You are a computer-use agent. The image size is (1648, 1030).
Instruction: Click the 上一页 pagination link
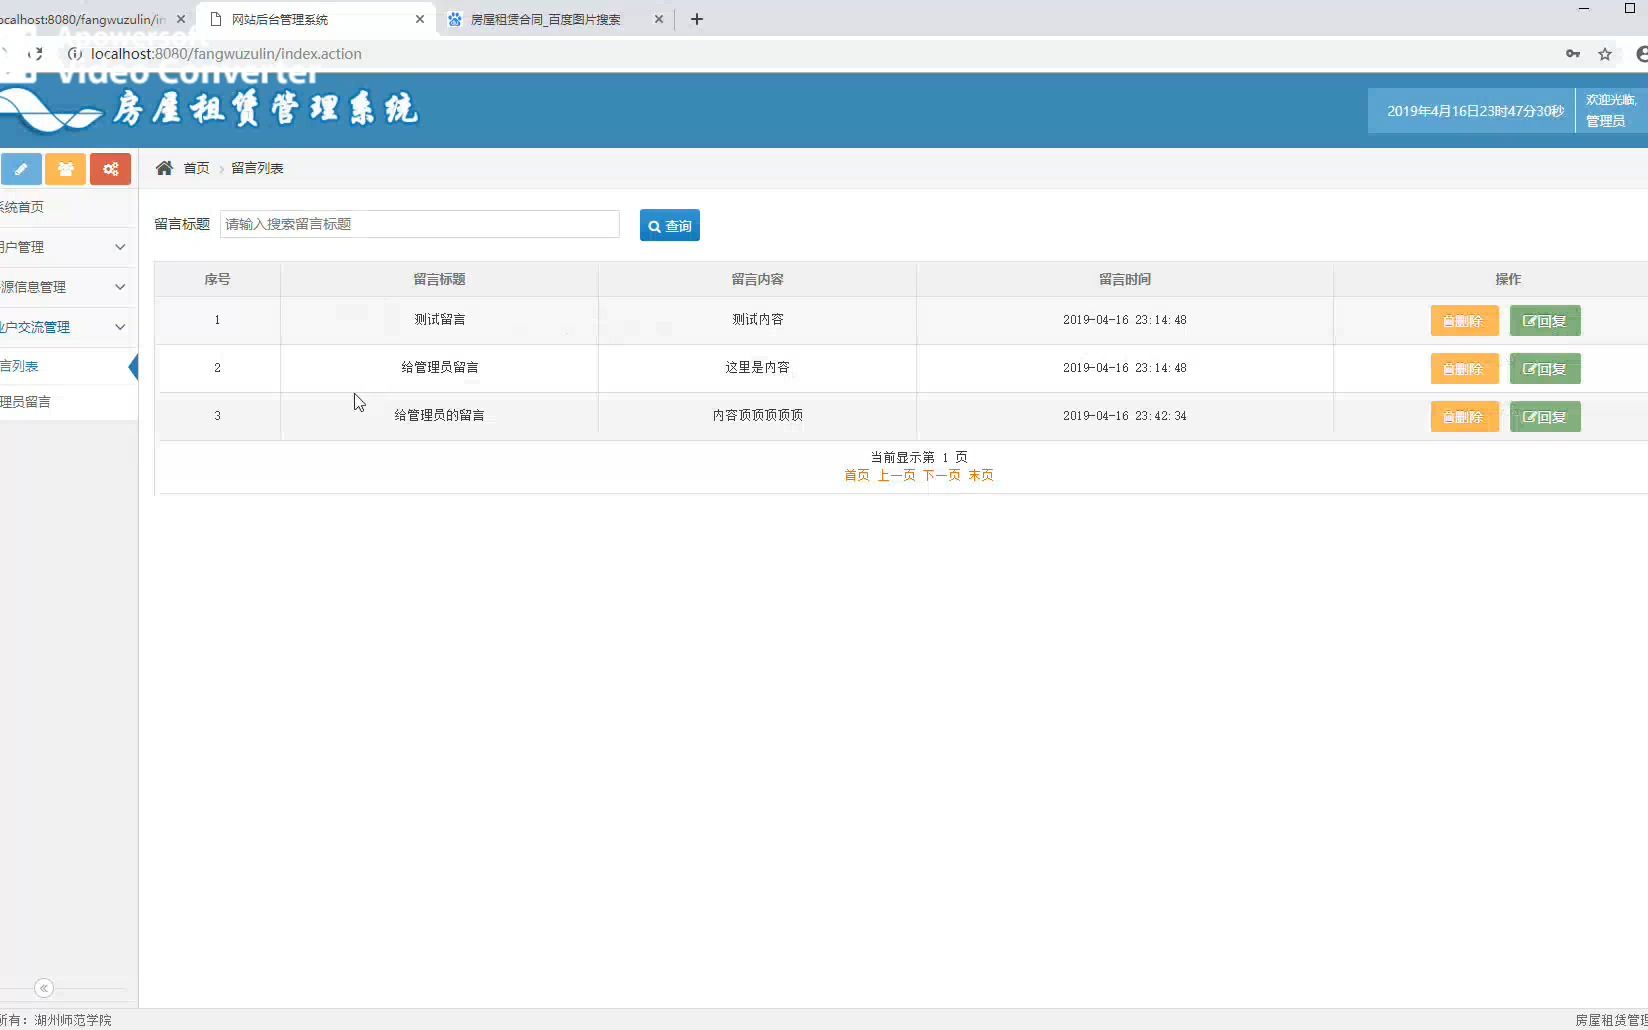tap(896, 475)
